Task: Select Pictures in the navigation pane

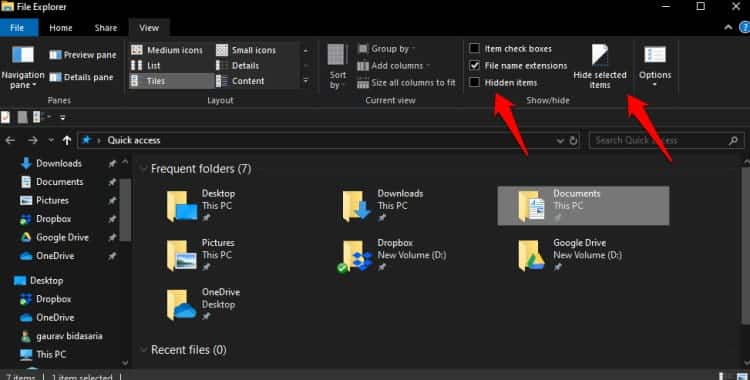Action: [52, 201]
